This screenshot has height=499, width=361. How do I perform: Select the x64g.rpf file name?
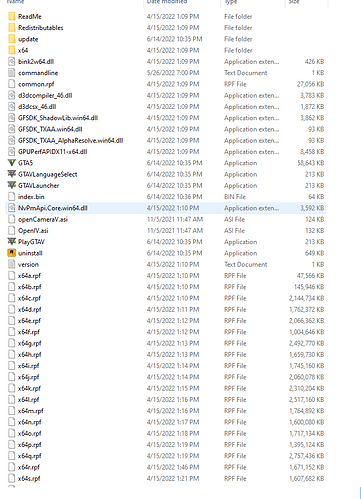30,343
